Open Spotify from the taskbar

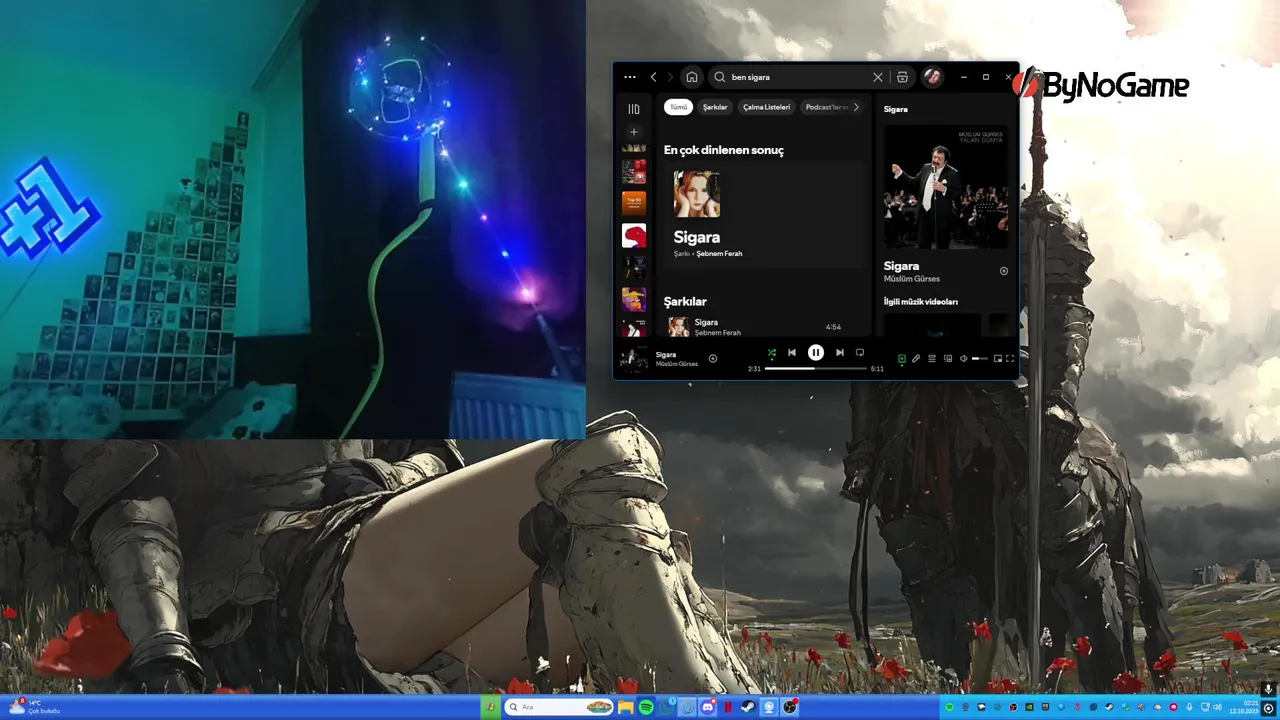click(646, 707)
